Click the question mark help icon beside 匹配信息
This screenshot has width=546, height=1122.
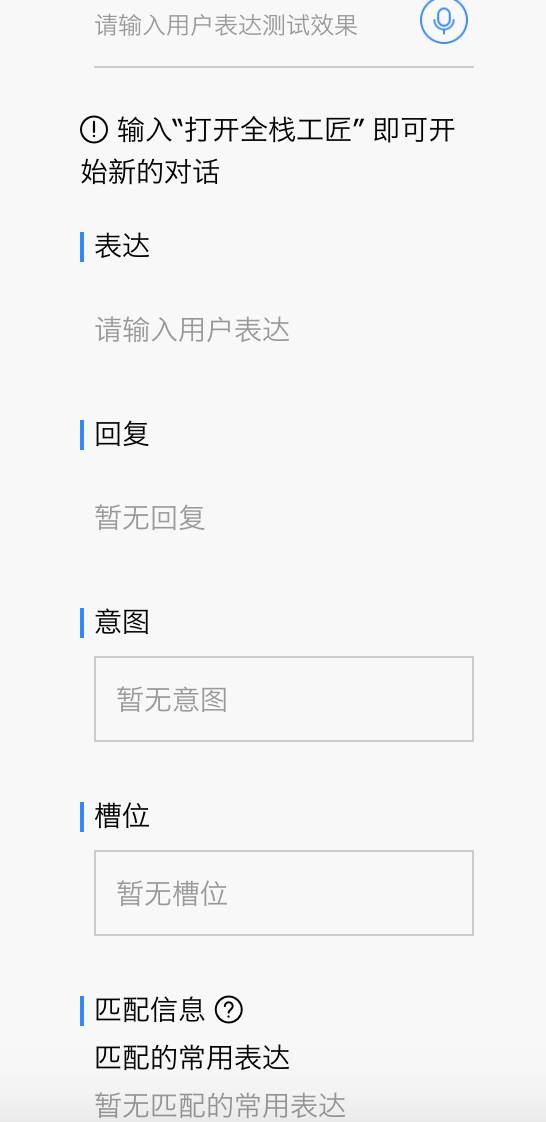(x=229, y=1010)
